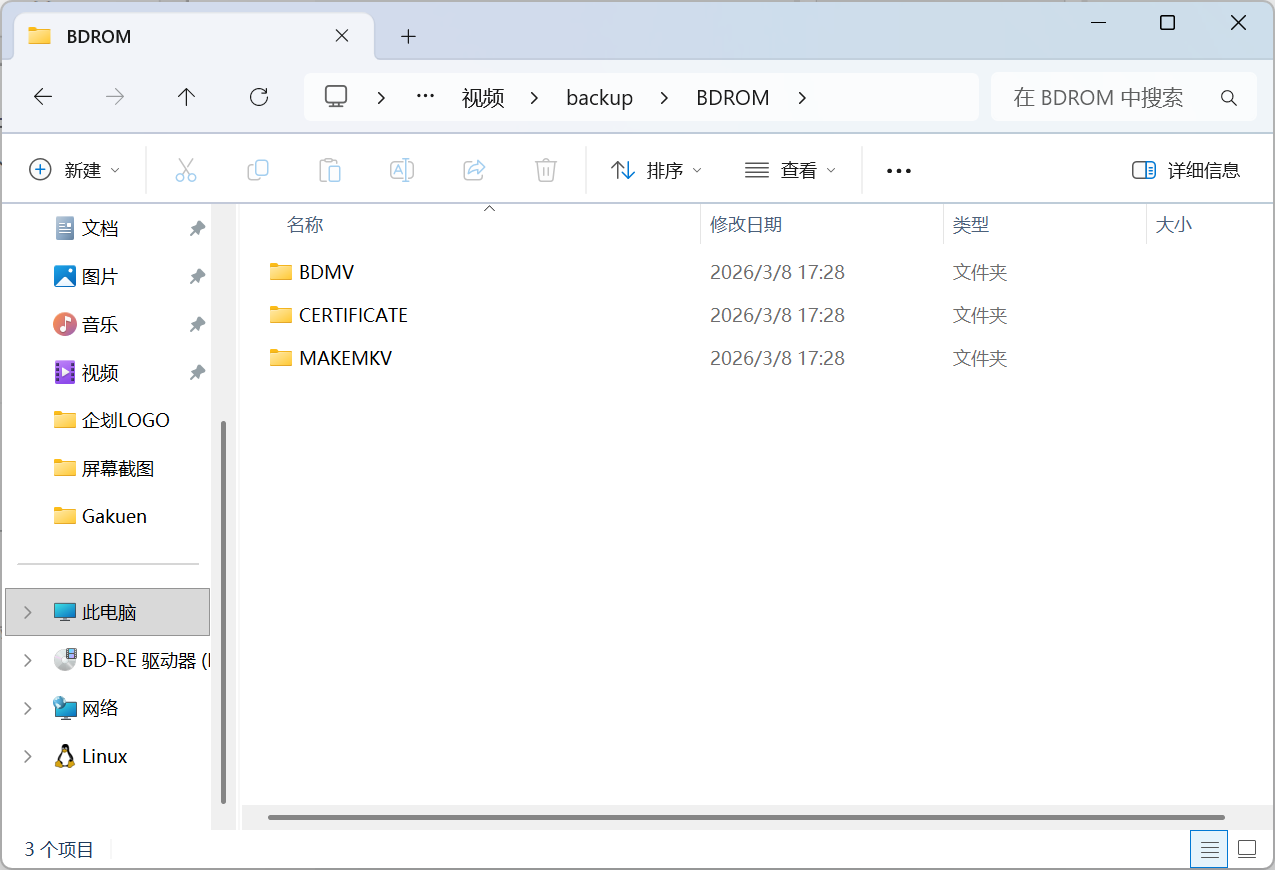This screenshot has height=870, width=1275.
Task: Unpin 音乐 using its pin icon
Action: (x=197, y=325)
